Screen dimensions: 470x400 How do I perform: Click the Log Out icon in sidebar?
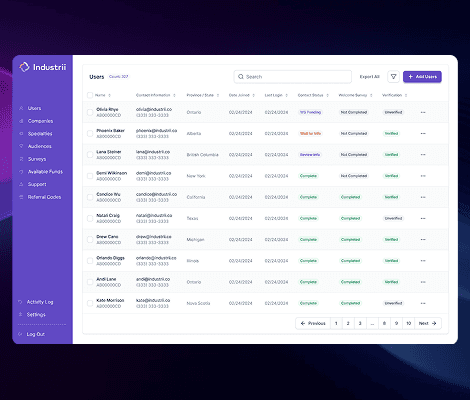pos(20,334)
